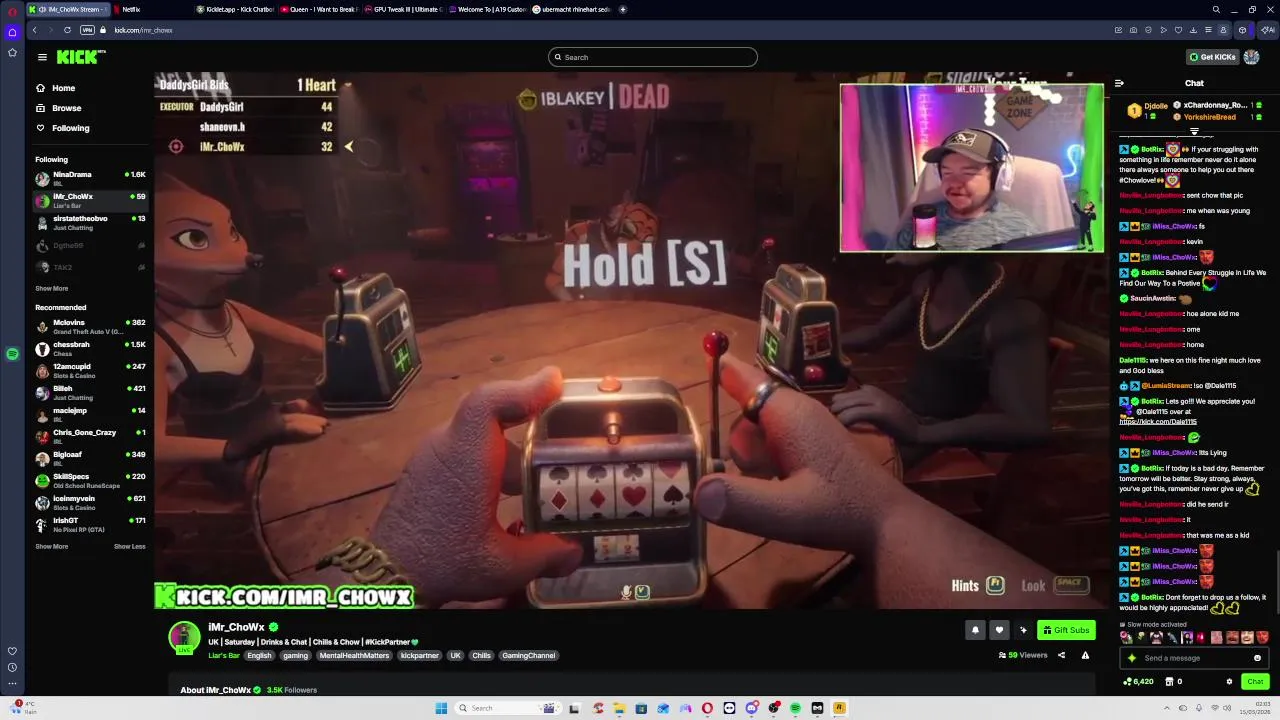Toggle stream notifications bell
Viewport: 1280px width, 720px height.
click(975, 630)
